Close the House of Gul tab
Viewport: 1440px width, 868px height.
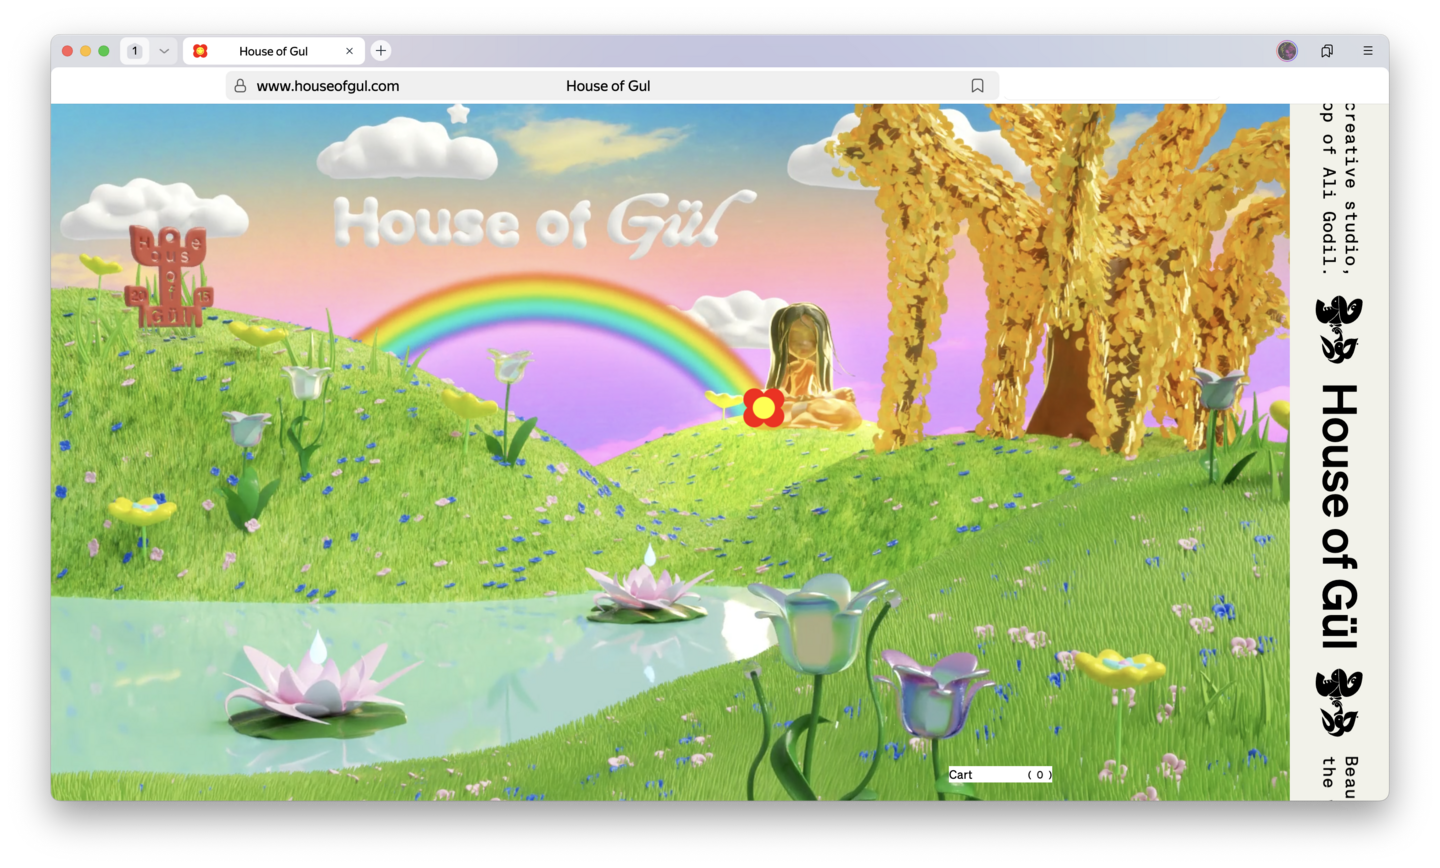[349, 51]
